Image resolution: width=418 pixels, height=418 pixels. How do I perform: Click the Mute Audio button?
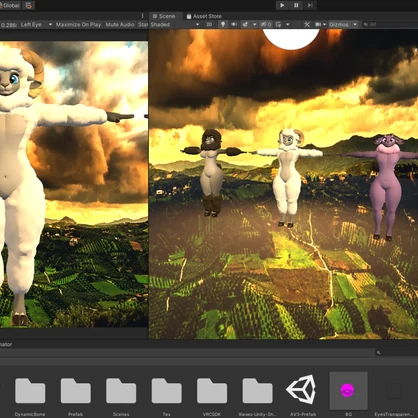click(x=120, y=24)
